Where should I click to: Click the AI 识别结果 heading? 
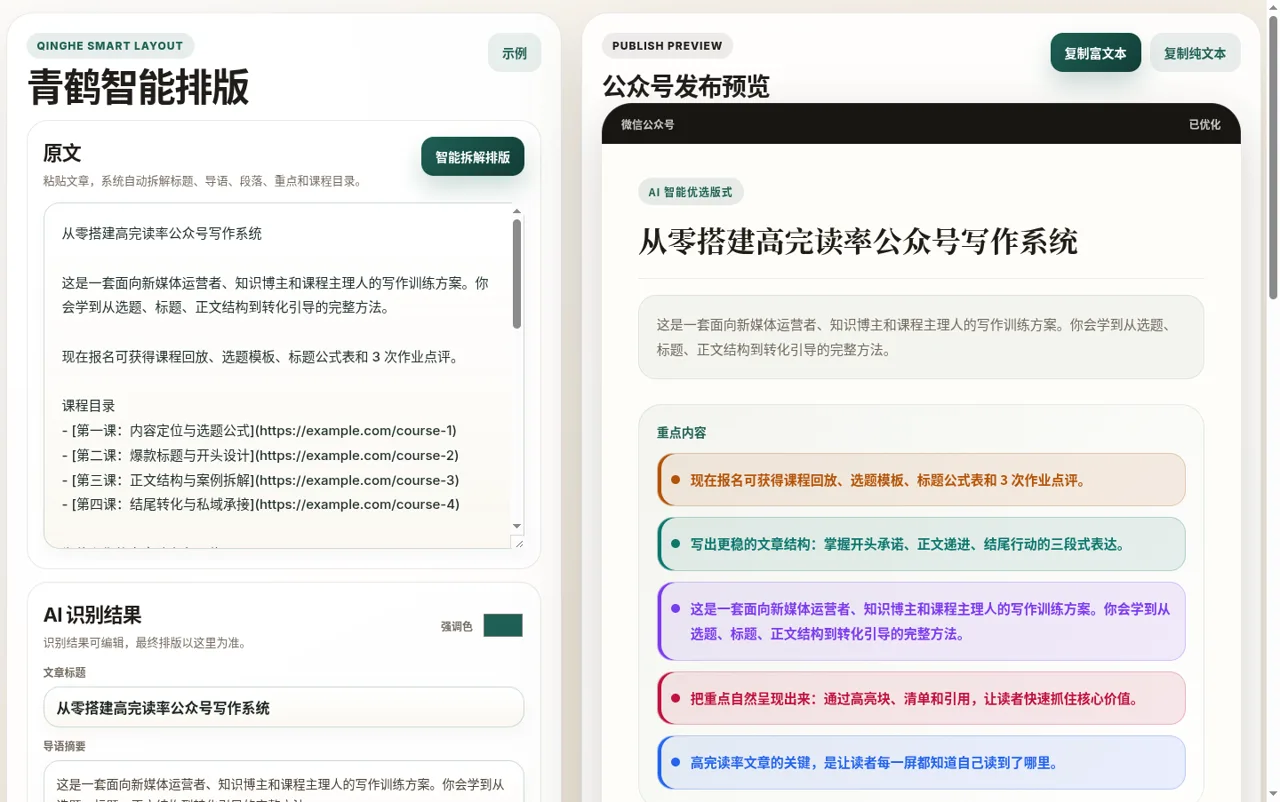click(92, 615)
